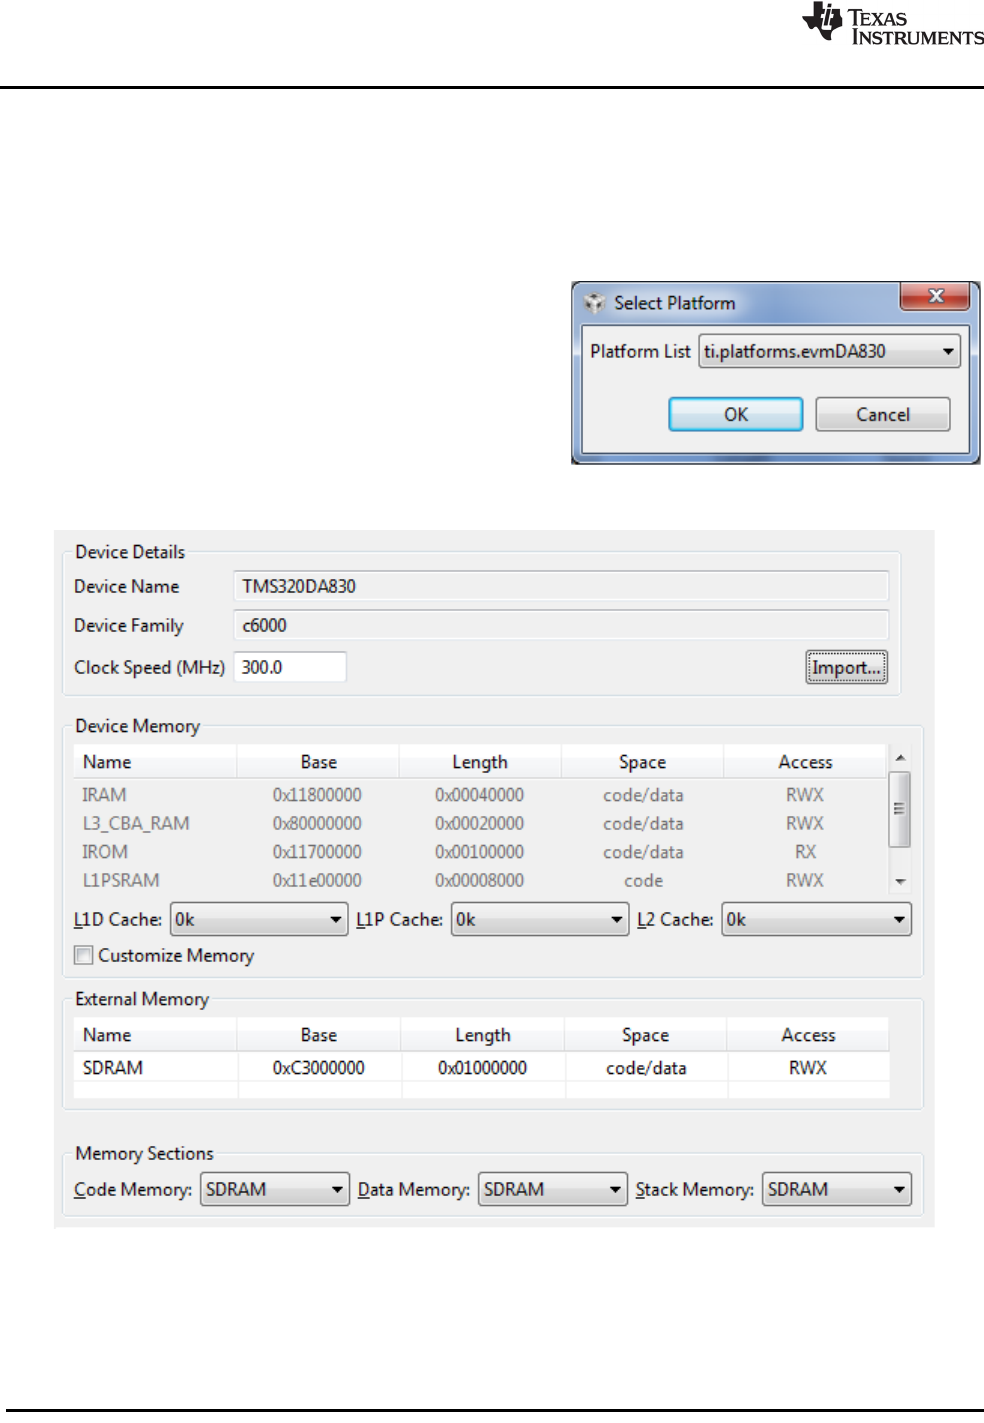The image size is (984, 1423).
Task: Open the Code Memory dropdown
Action: coord(275,1189)
